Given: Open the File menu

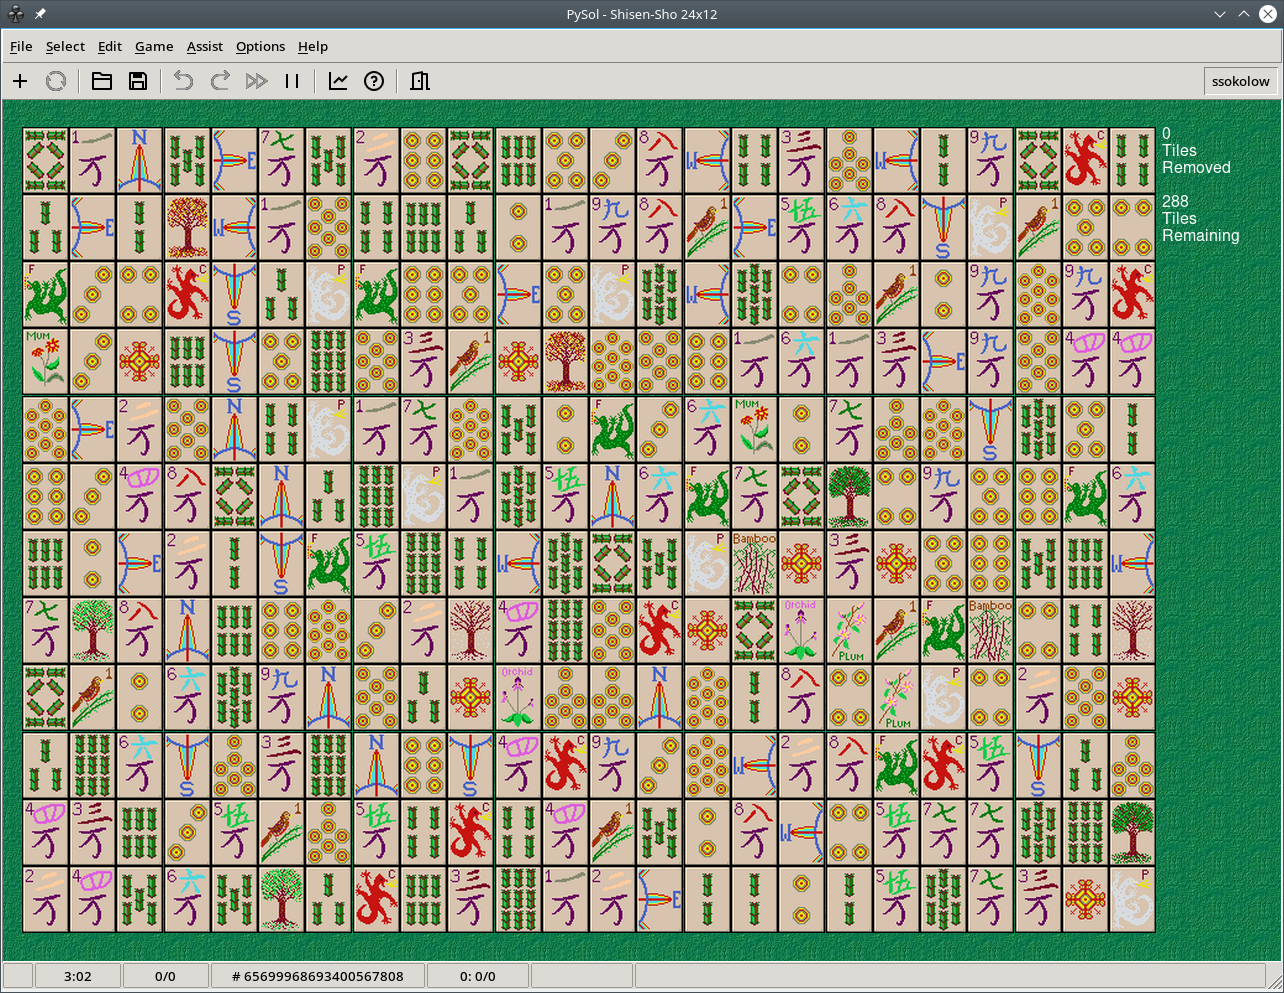Looking at the screenshot, I should point(21,46).
